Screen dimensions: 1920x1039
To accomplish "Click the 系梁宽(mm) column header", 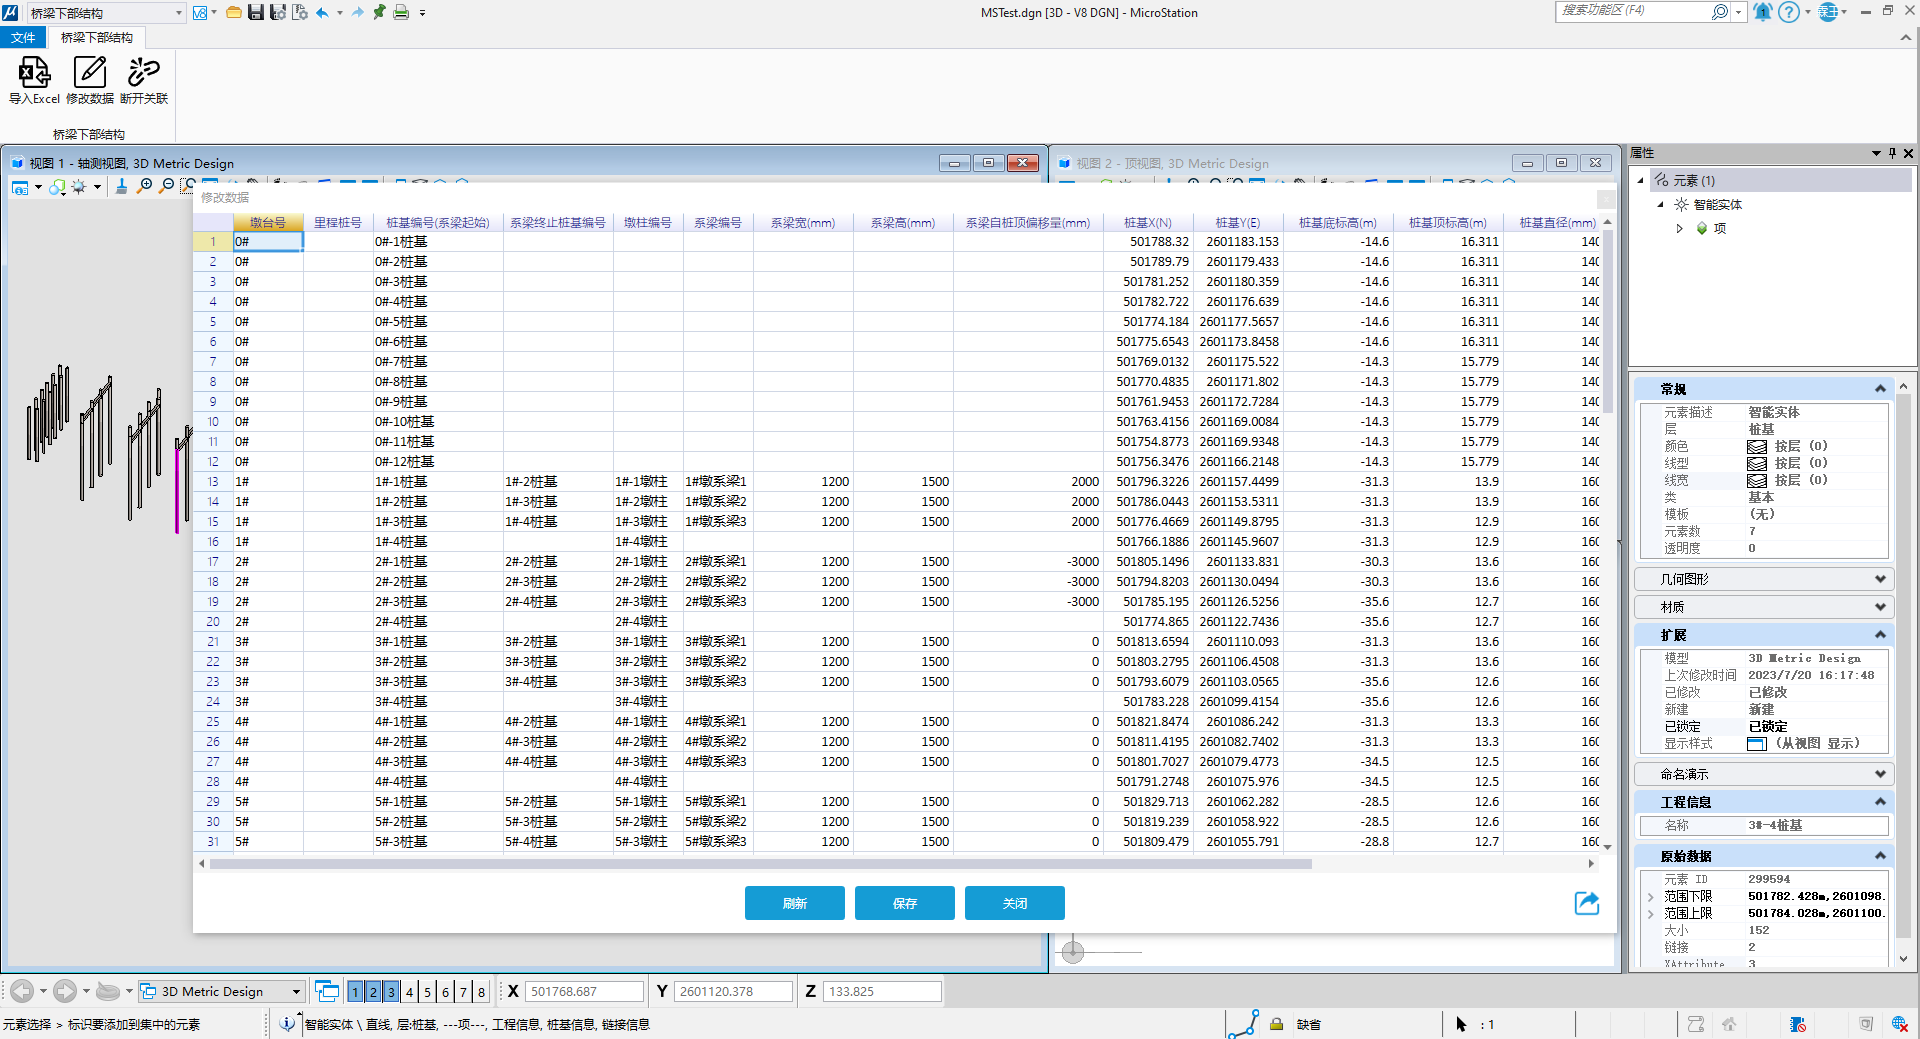I will pos(802,222).
